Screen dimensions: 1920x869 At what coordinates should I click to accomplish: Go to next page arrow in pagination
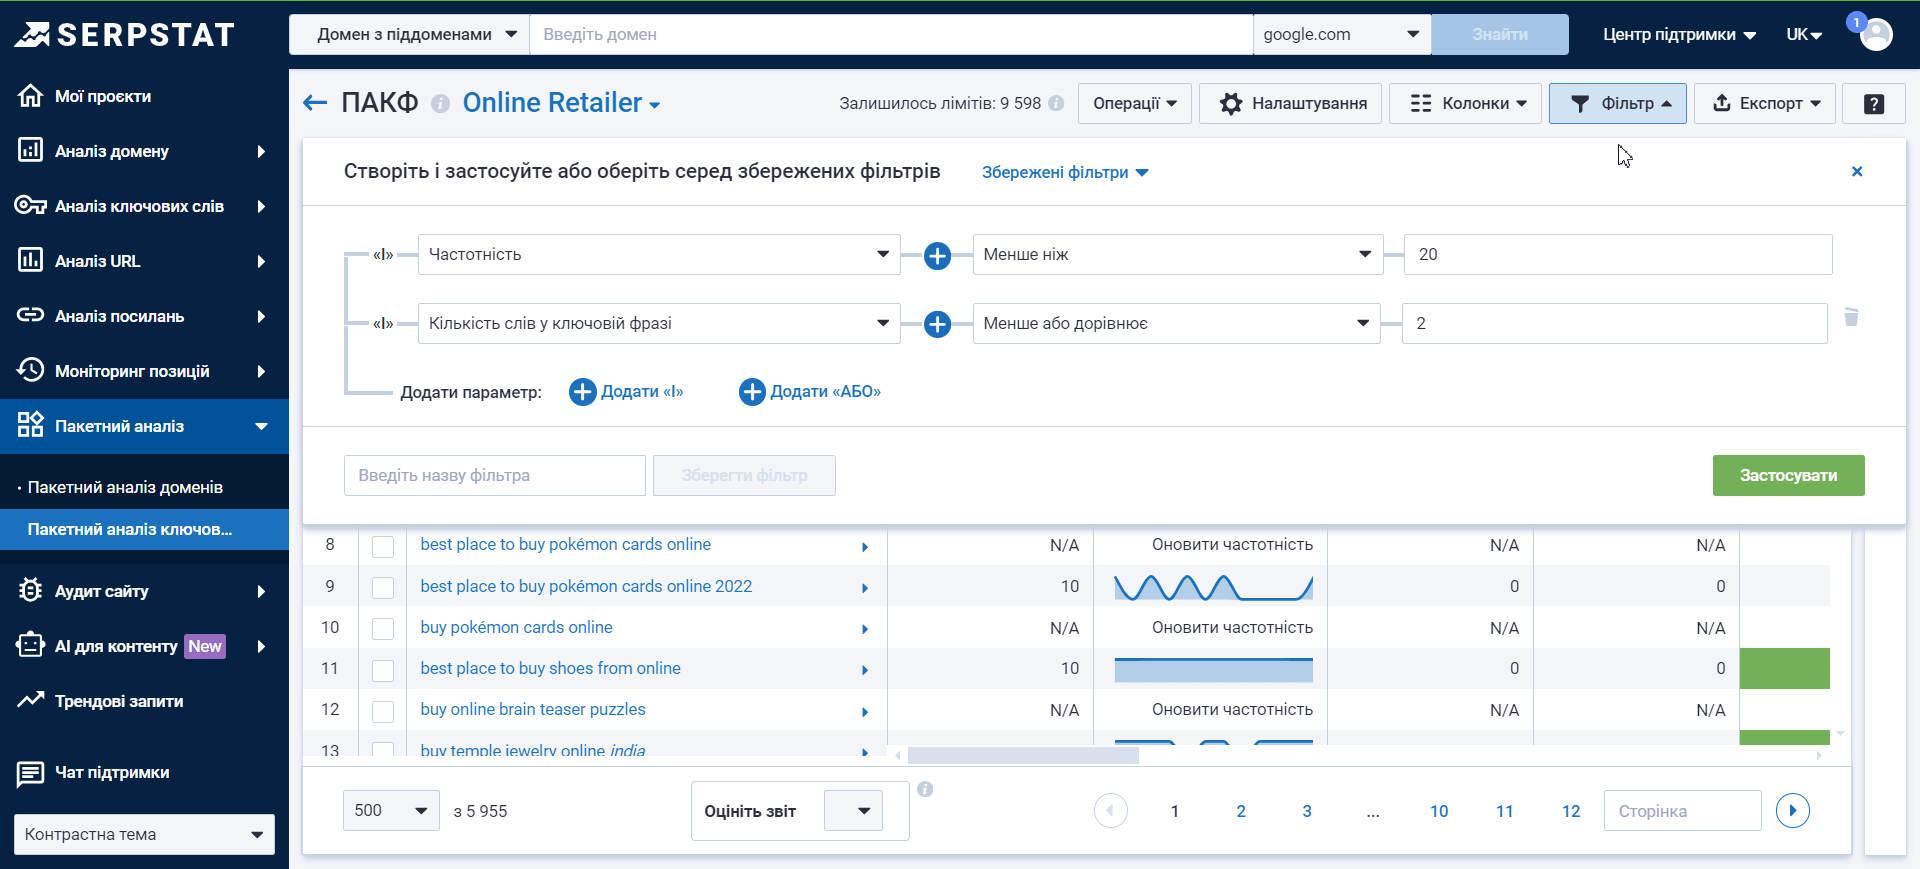click(x=1792, y=810)
